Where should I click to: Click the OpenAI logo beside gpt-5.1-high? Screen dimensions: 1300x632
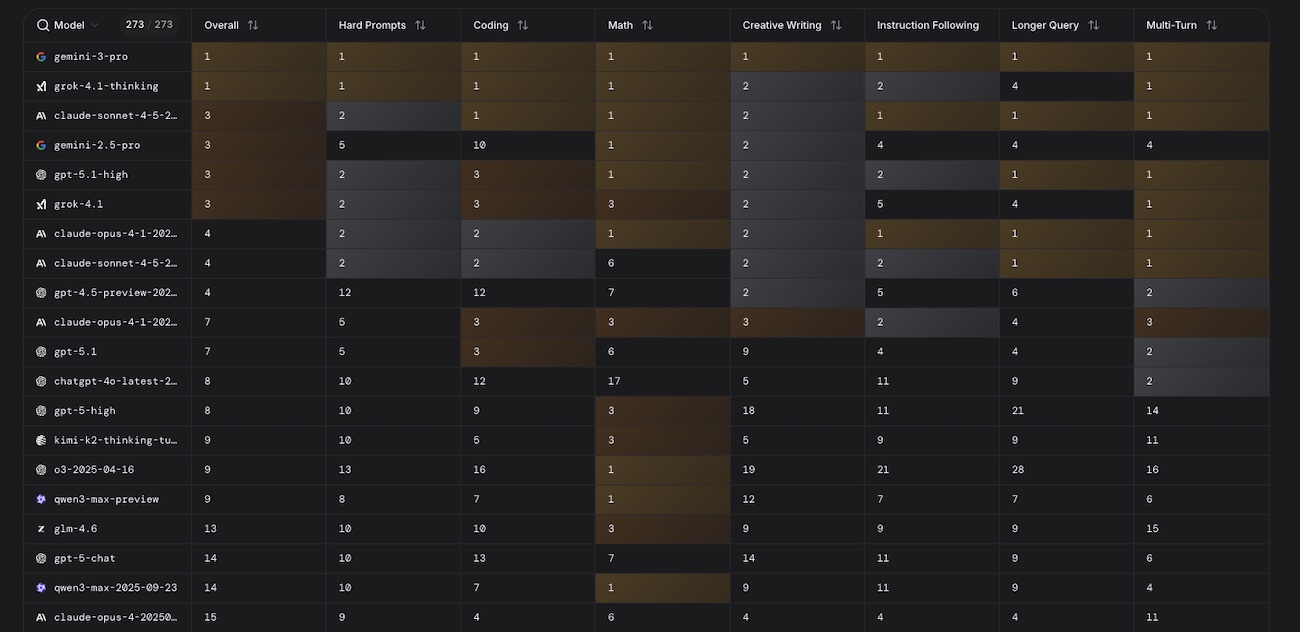(x=41, y=175)
